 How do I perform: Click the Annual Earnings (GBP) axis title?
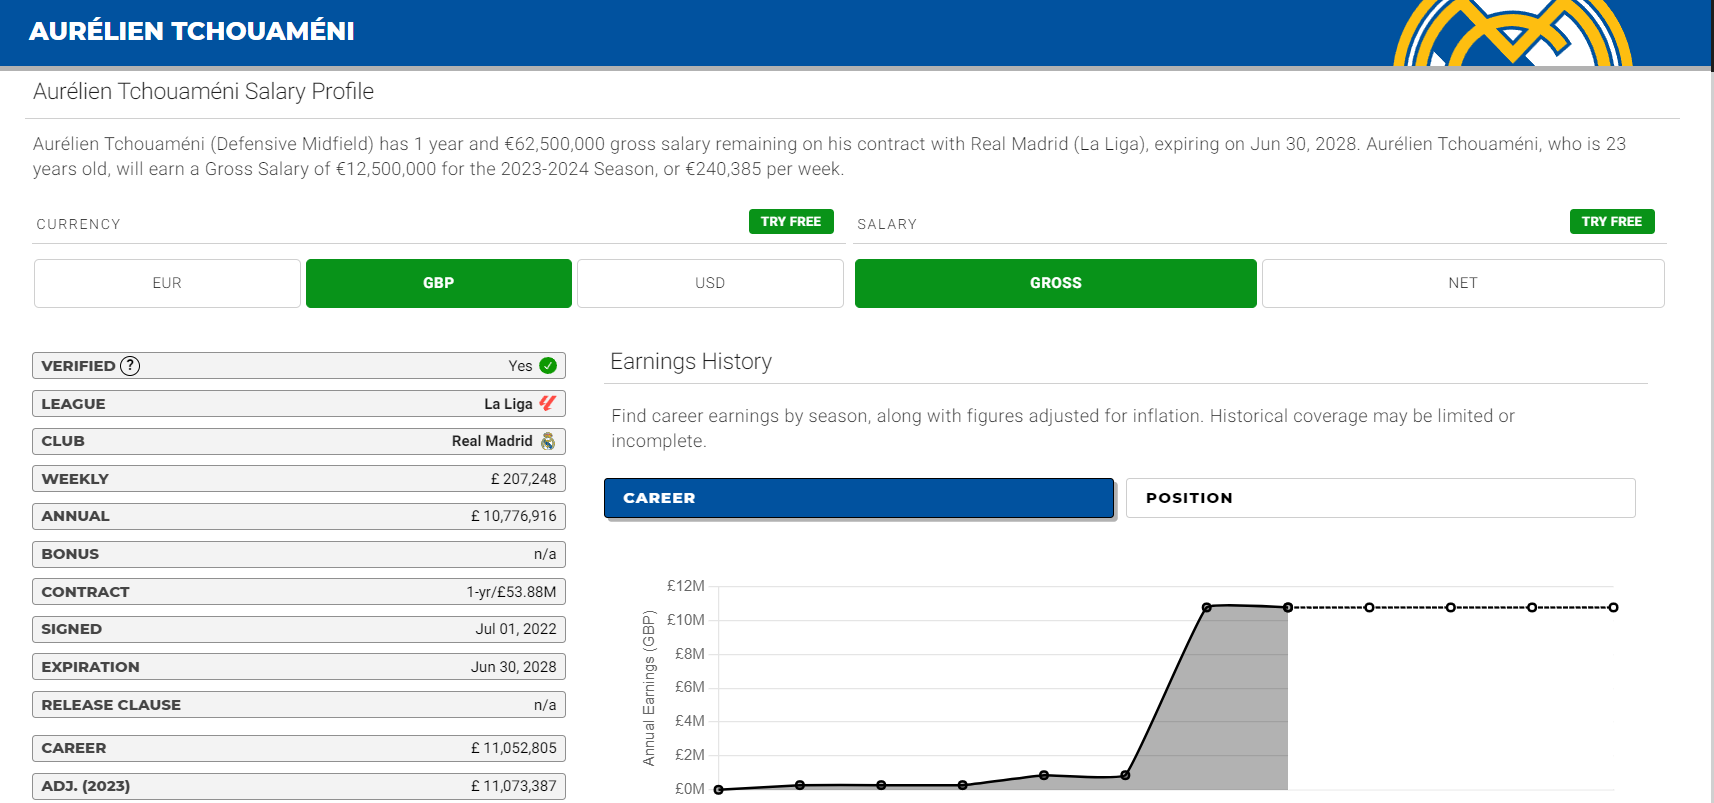[x=649, y=688]
